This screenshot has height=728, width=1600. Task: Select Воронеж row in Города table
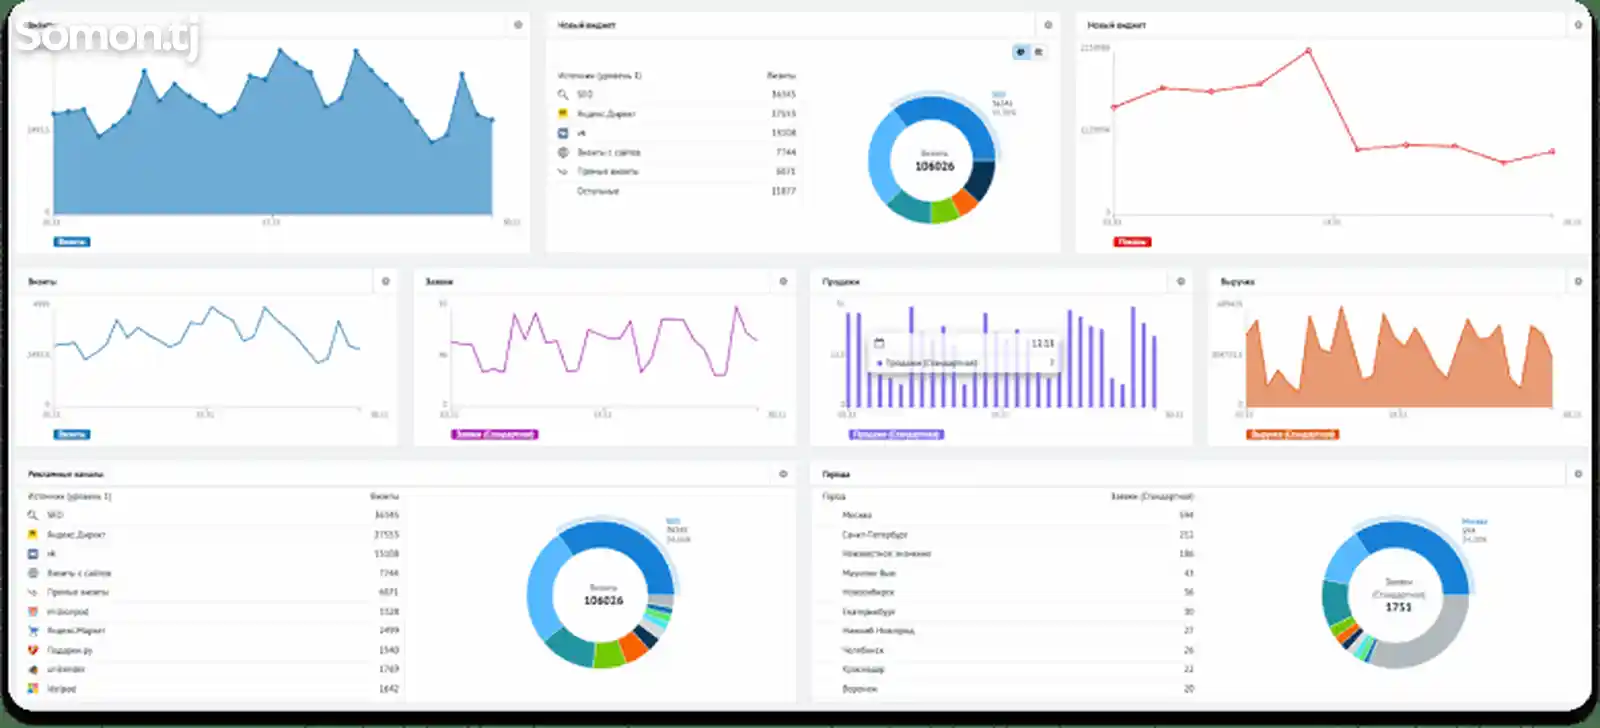[1008, 689]
